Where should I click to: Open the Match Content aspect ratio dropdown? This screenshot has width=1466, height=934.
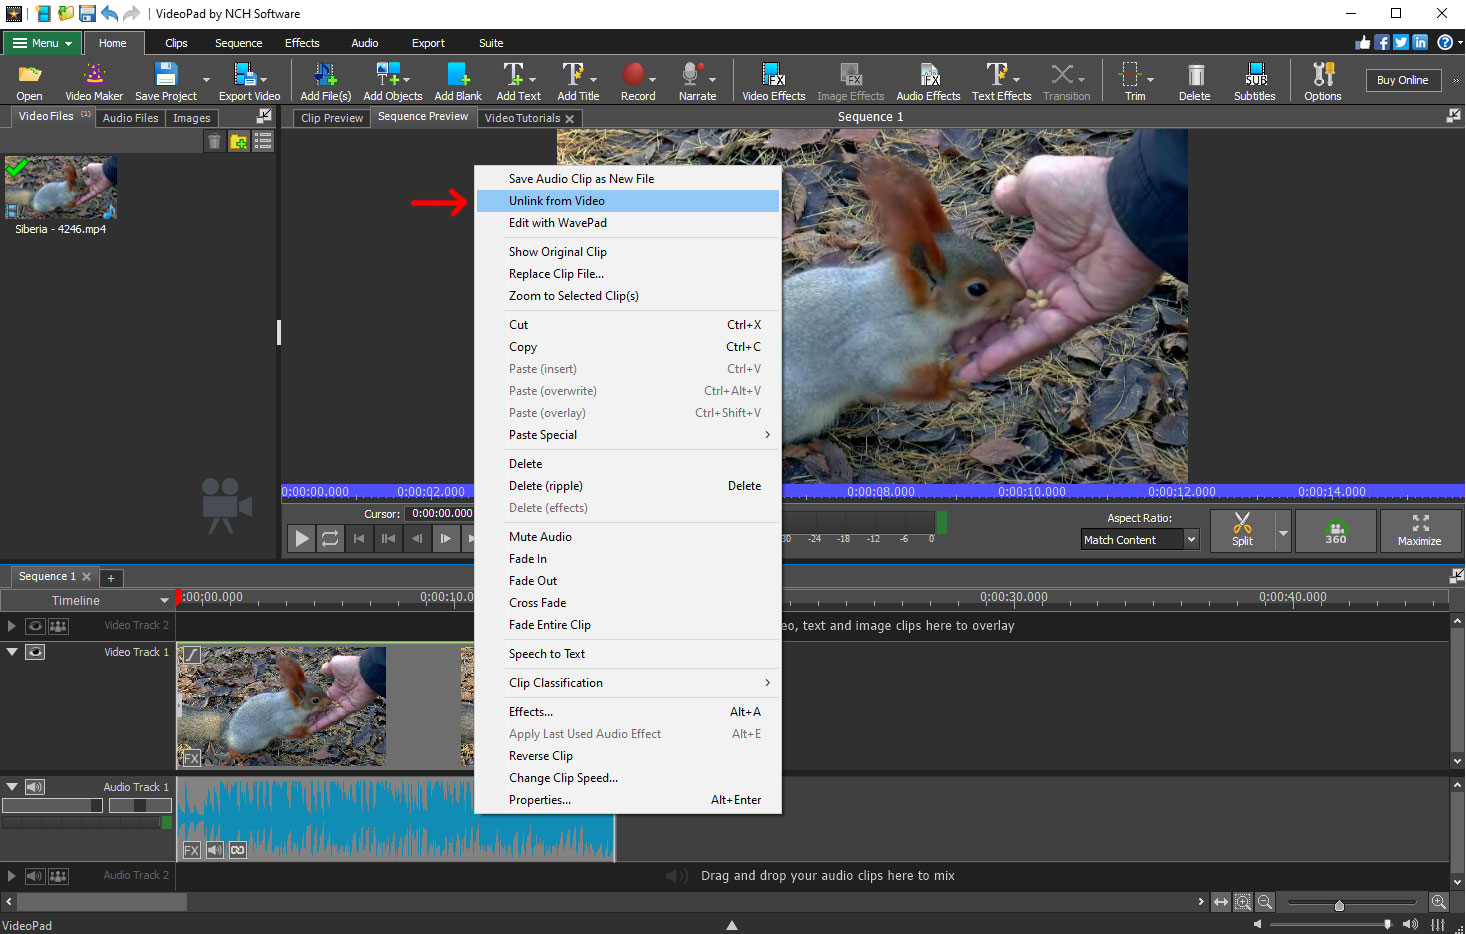tap(1139, 540)
